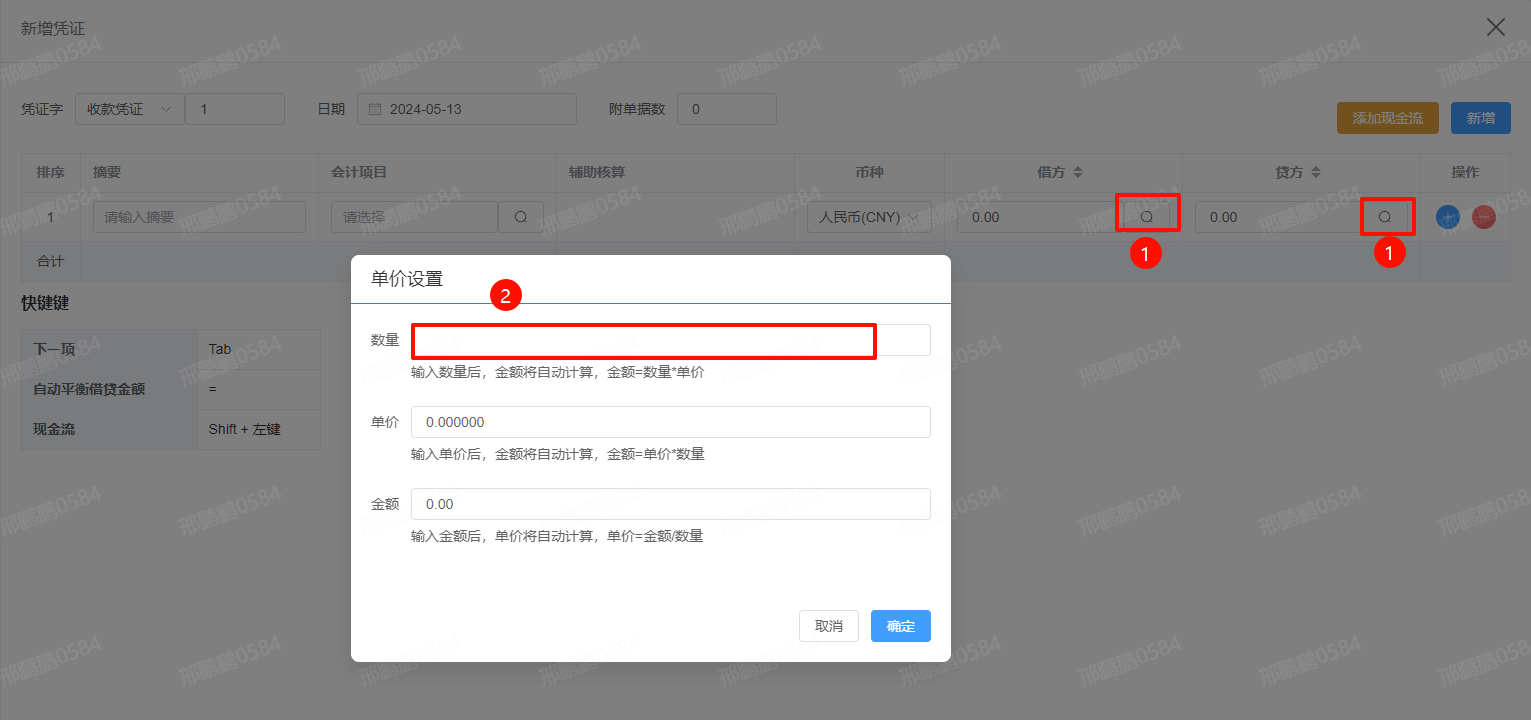Click the 贷方 amount search icon
This screenshot has width=1531, height=720.
(x=1385, y=216)
